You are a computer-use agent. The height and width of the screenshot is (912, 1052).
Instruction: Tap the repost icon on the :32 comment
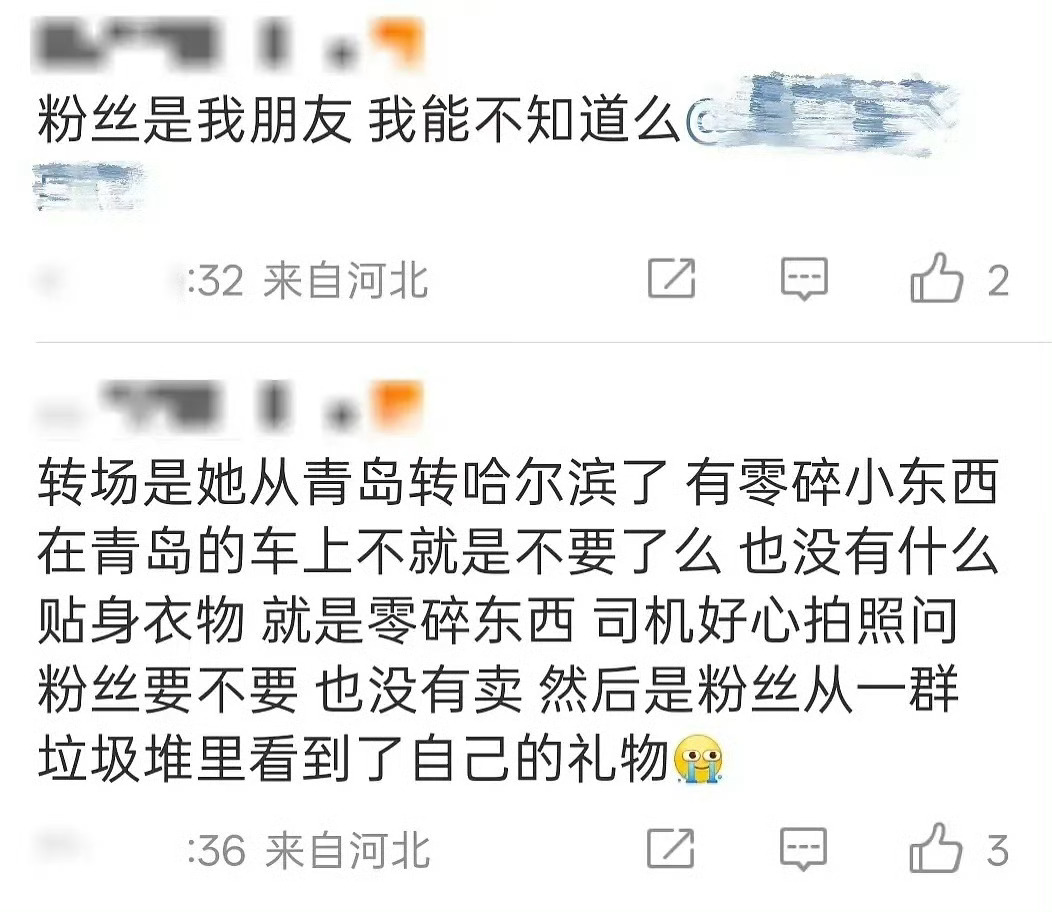(672, 278)
